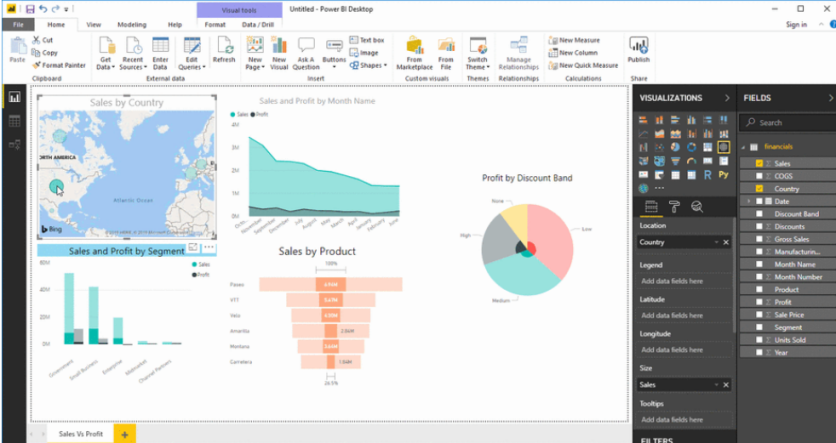
Task: Open the Format paint roller pane
Action: pyautogui.click(x=674, y=207)
